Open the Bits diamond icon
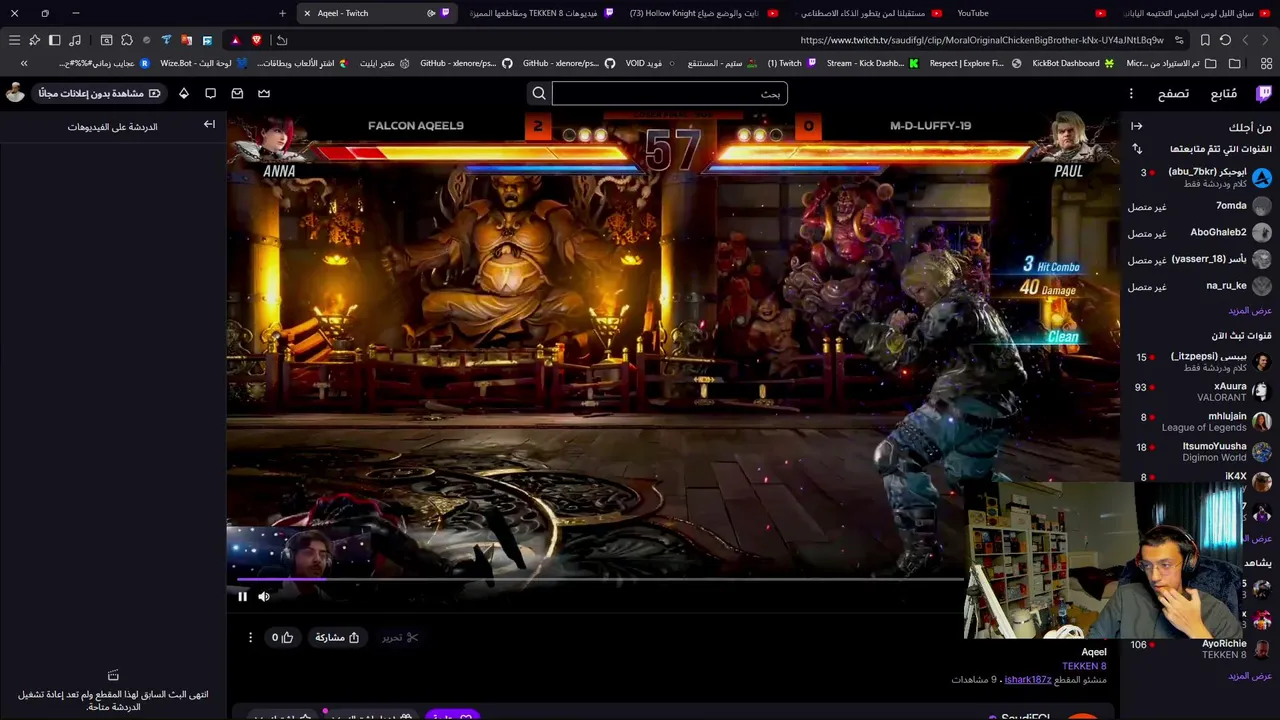Image resolution: width=1280 pixels, height=720 pixels. (184, 93)
